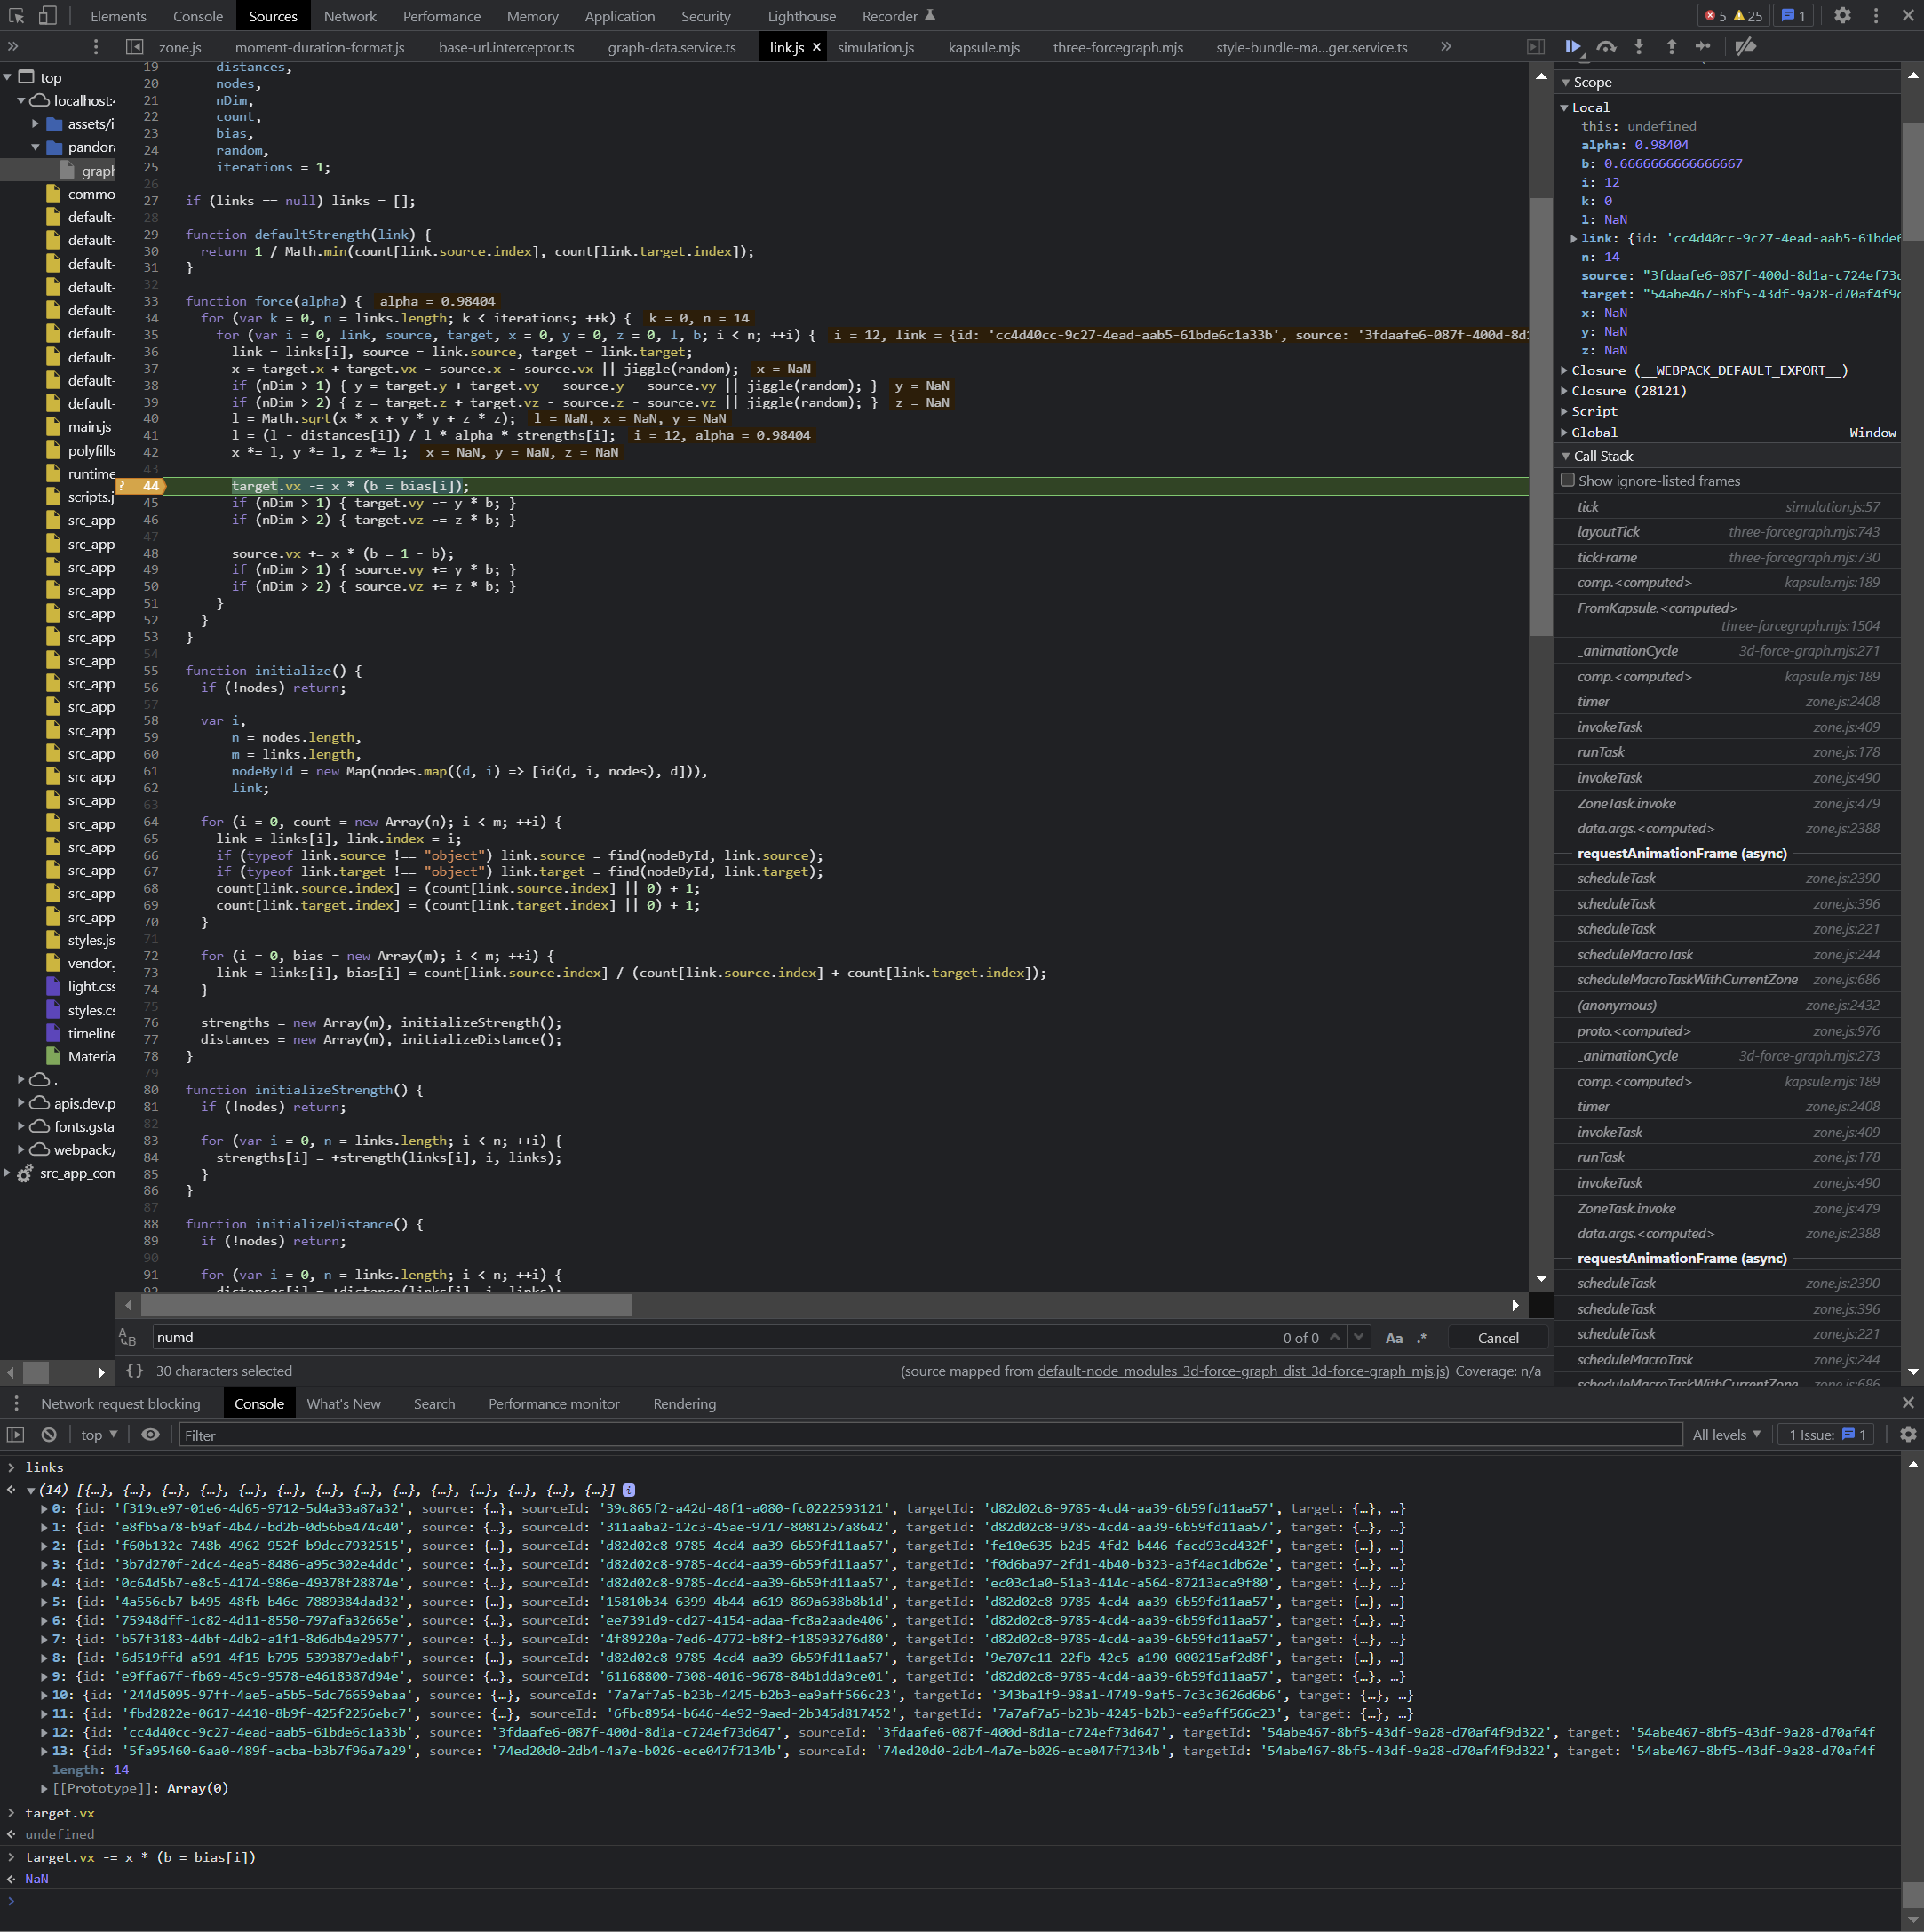Open the What's New tab
Image resolution: width=1924 pixels, height=1932 pixels.
click(x=344, y=1404)
